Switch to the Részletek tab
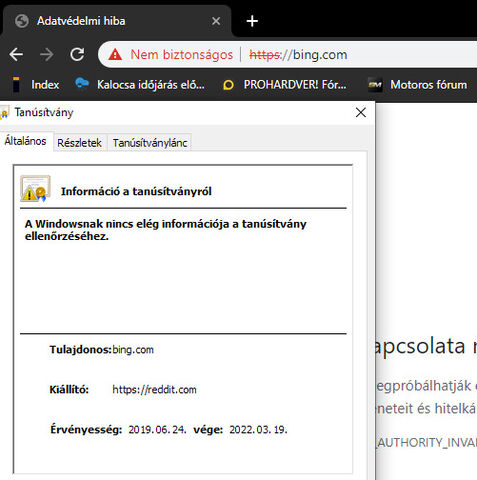The width and height of the screenshot is (477, 480). click(79, 143)
